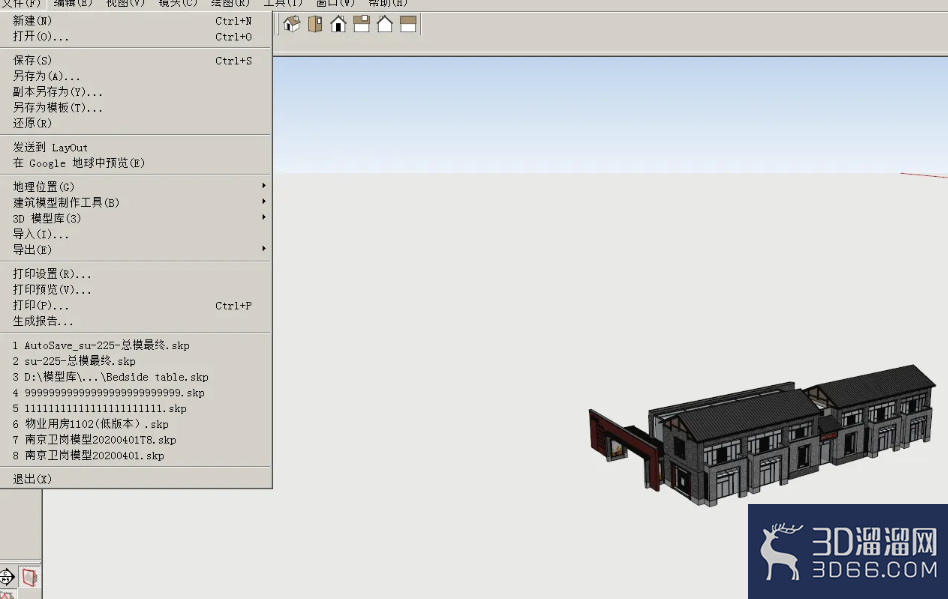Switch to the Front view icon

(x=338, y=24)
